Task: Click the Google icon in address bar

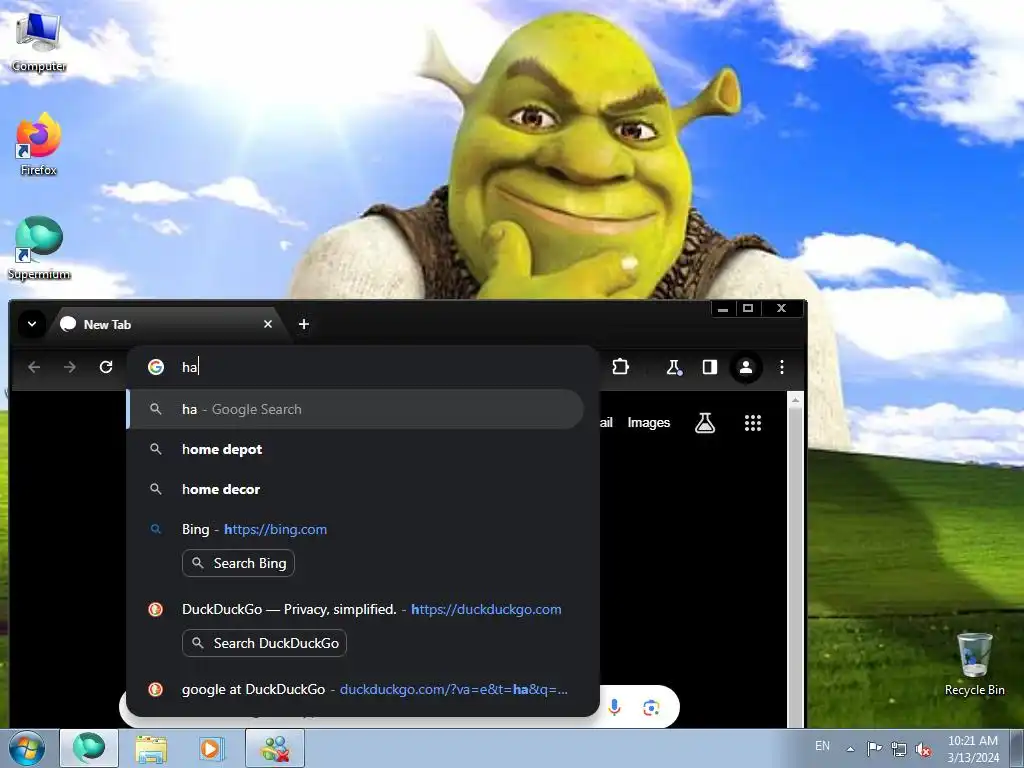Action: [x=155, y=367]
